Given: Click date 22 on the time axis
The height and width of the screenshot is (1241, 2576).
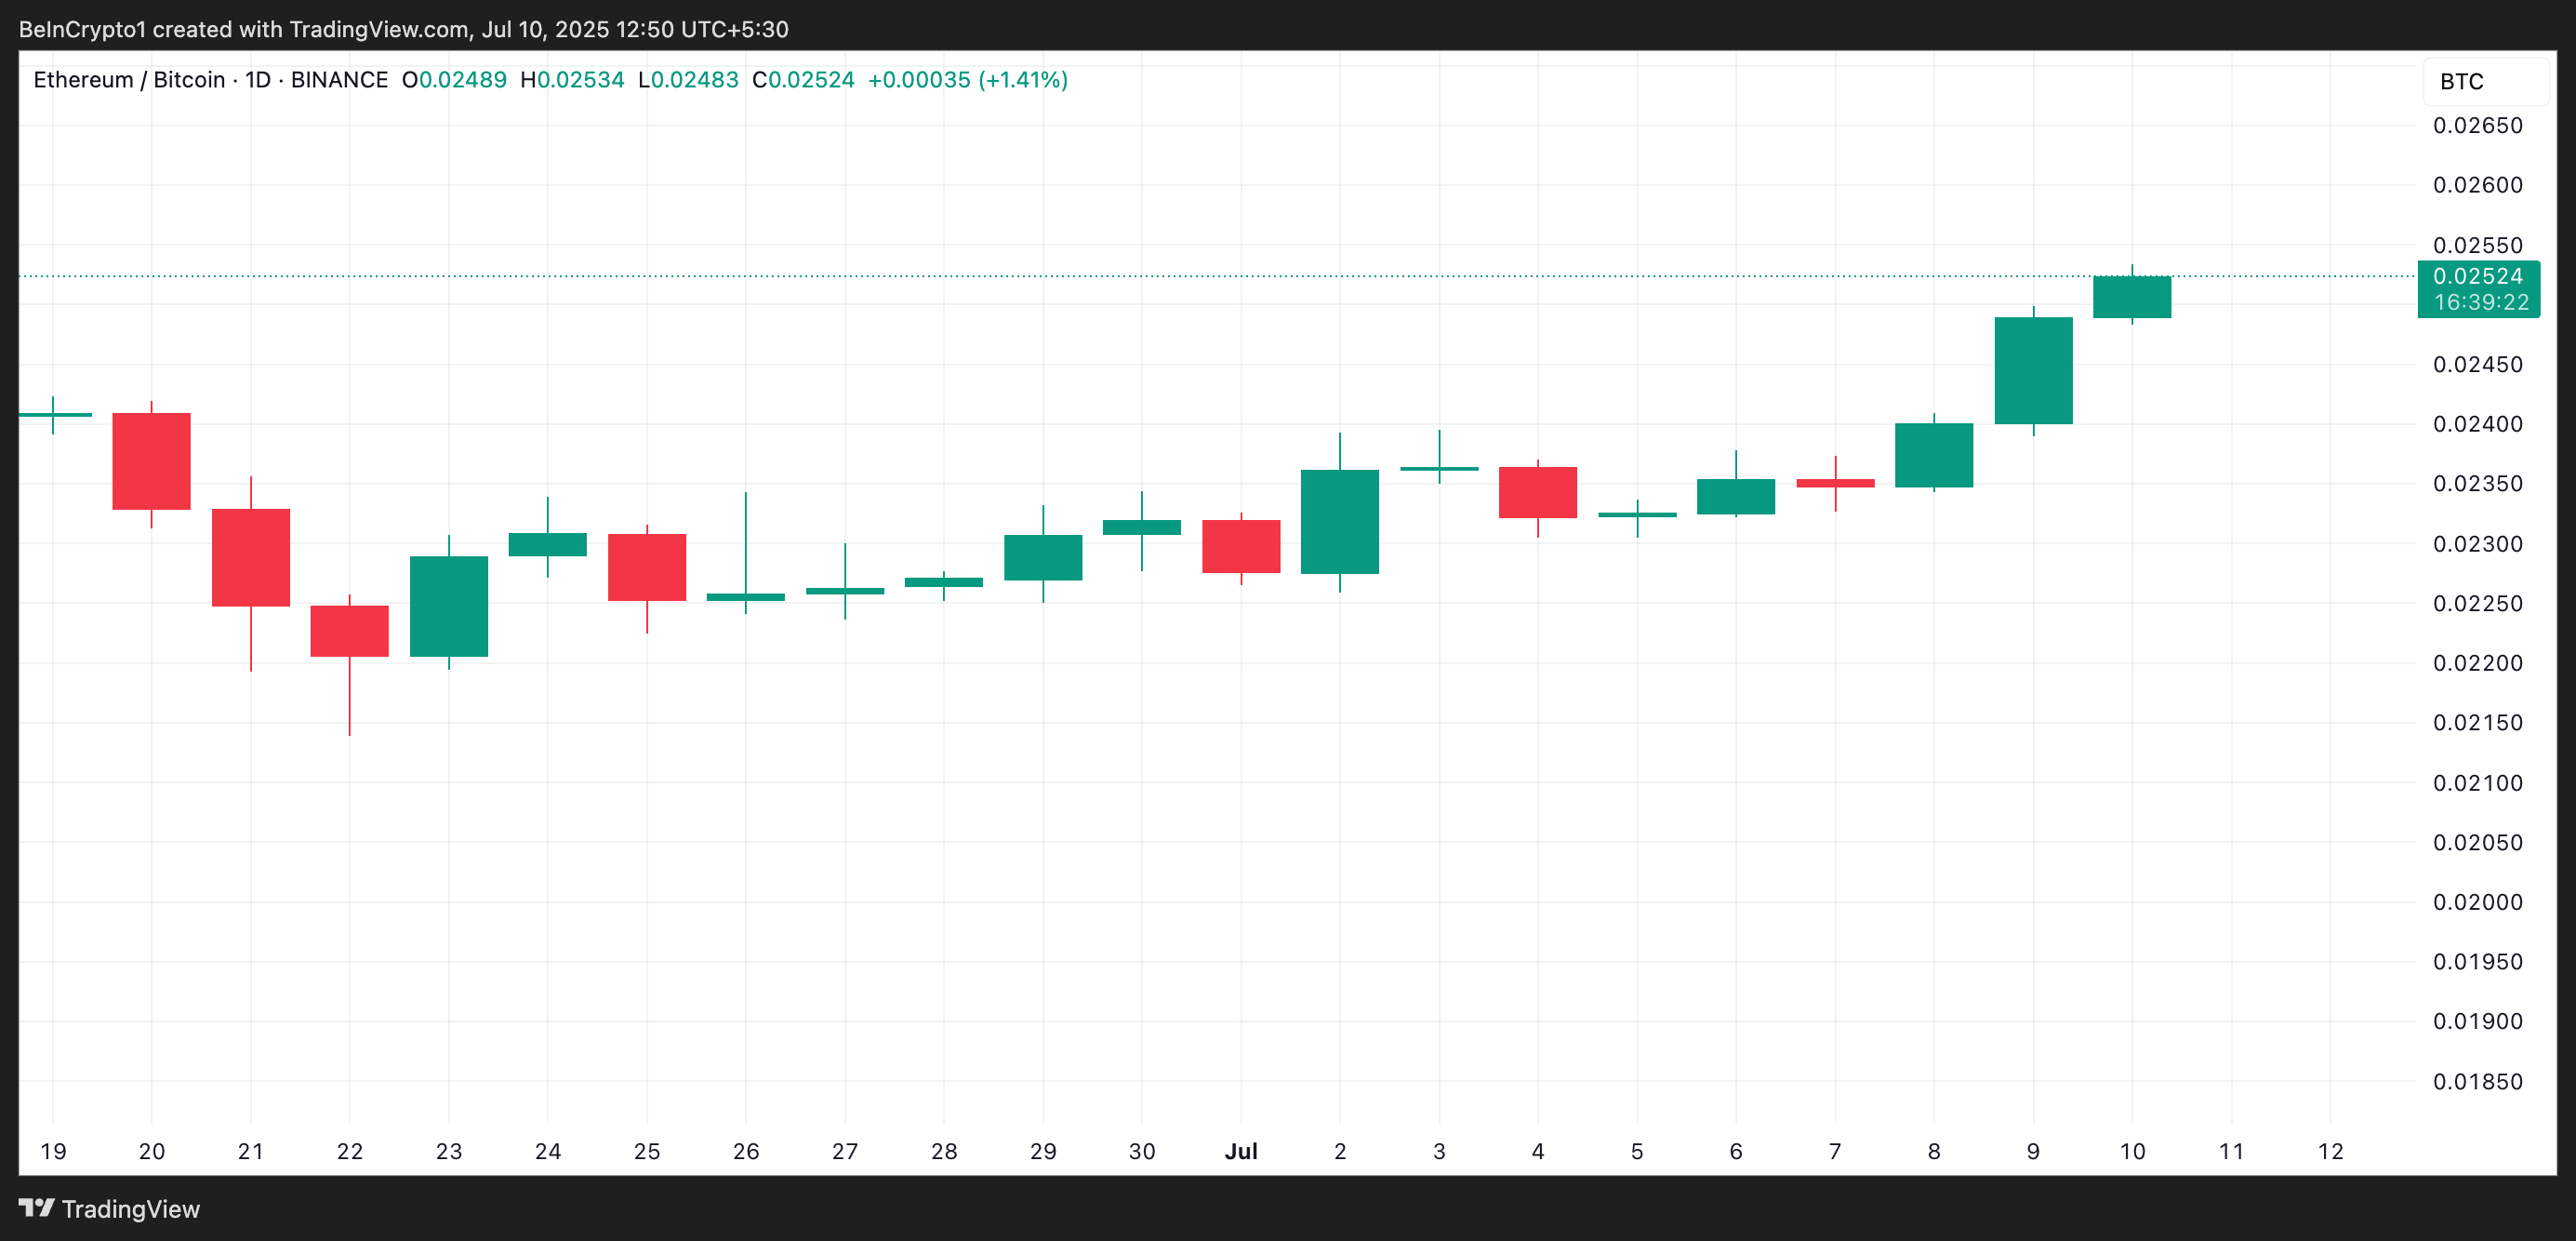Looking at the screenshot, I should click(349, 1151).
